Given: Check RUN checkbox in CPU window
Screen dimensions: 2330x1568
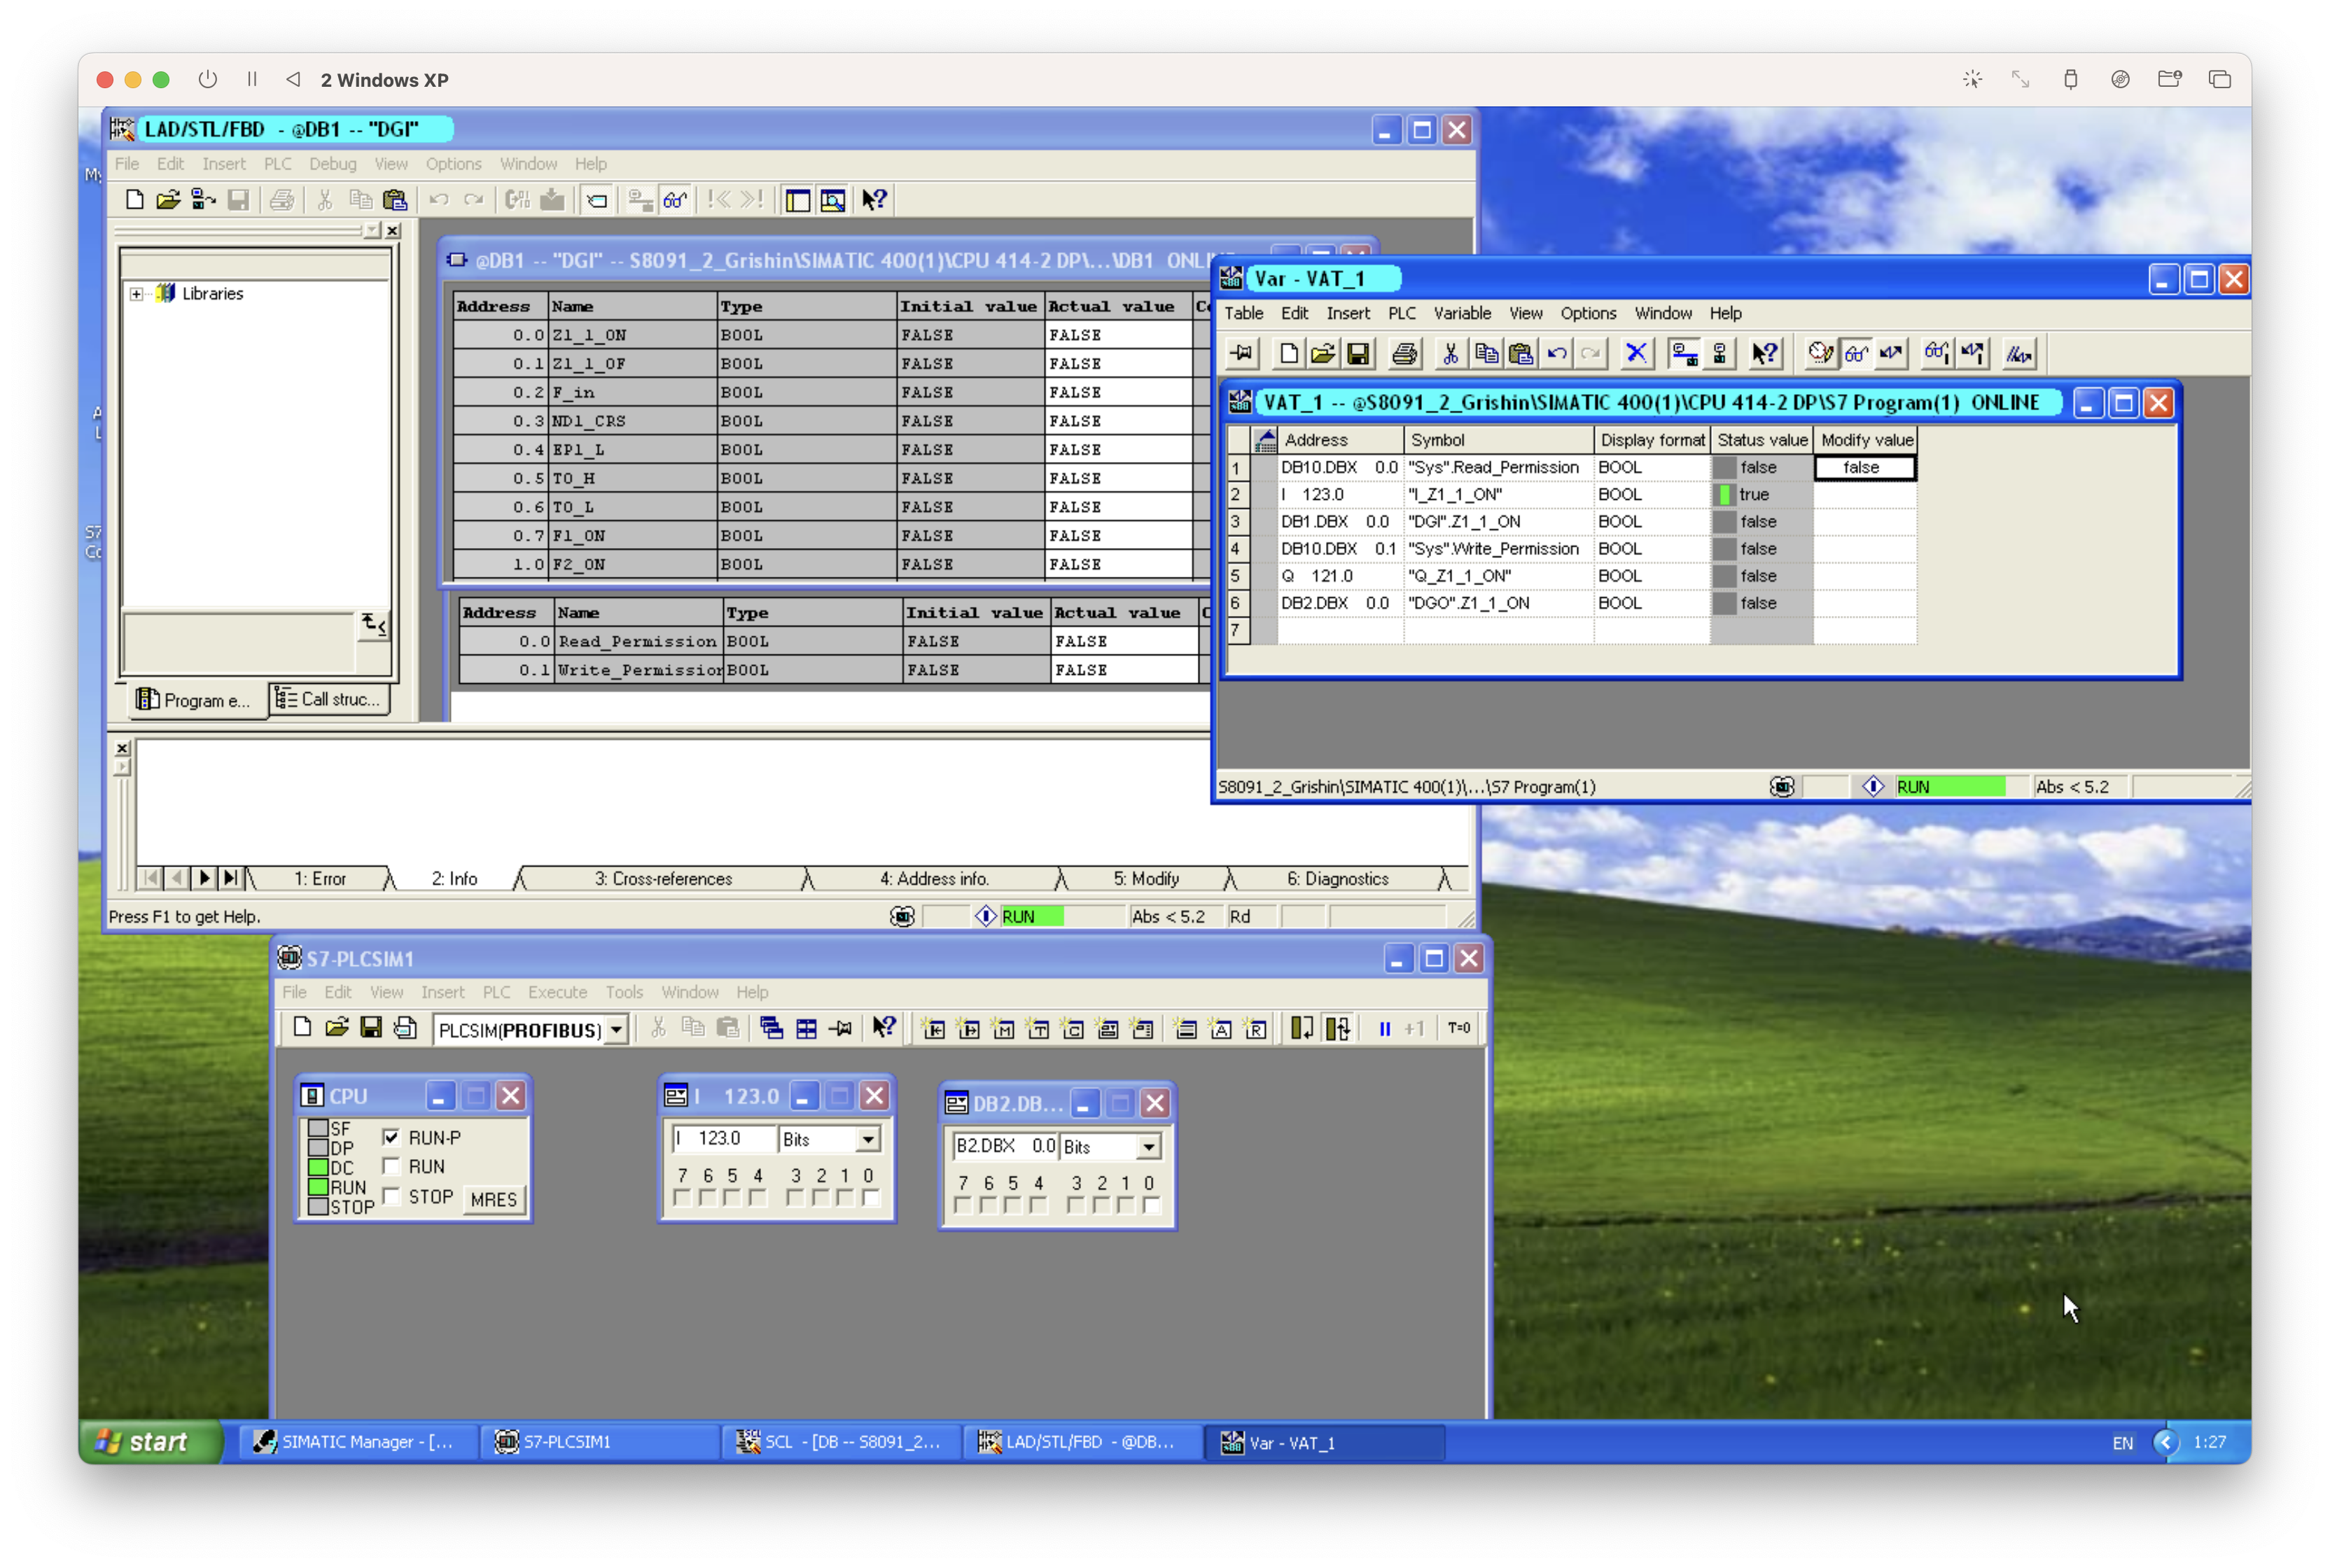Looking at the screenshot, I should tap(391, 1166).
